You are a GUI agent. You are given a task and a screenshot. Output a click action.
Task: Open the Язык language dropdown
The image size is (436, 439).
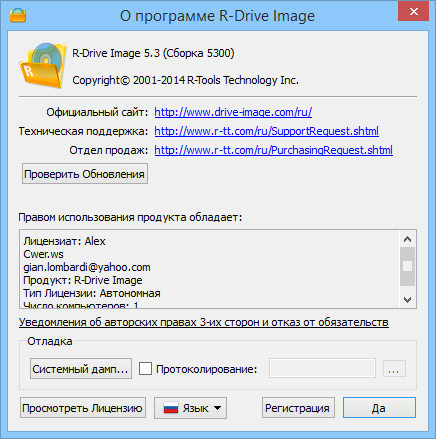[x=190, y=408]
